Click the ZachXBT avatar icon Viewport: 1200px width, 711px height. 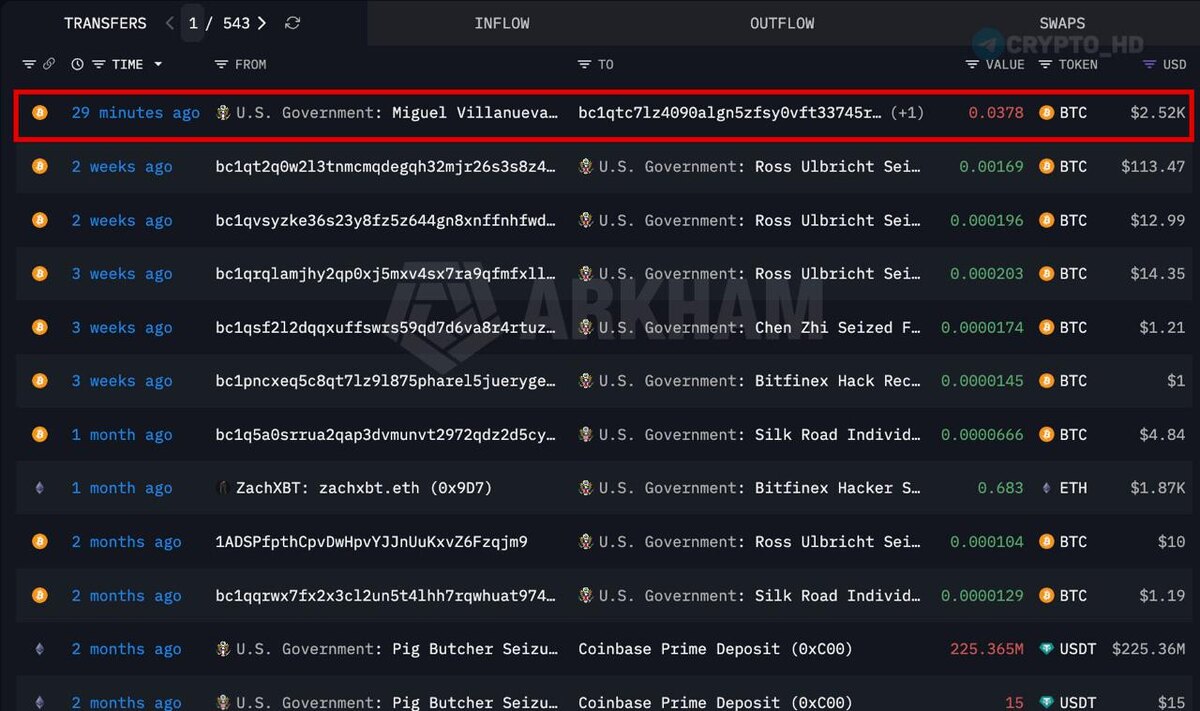click(x=223, y=488)
